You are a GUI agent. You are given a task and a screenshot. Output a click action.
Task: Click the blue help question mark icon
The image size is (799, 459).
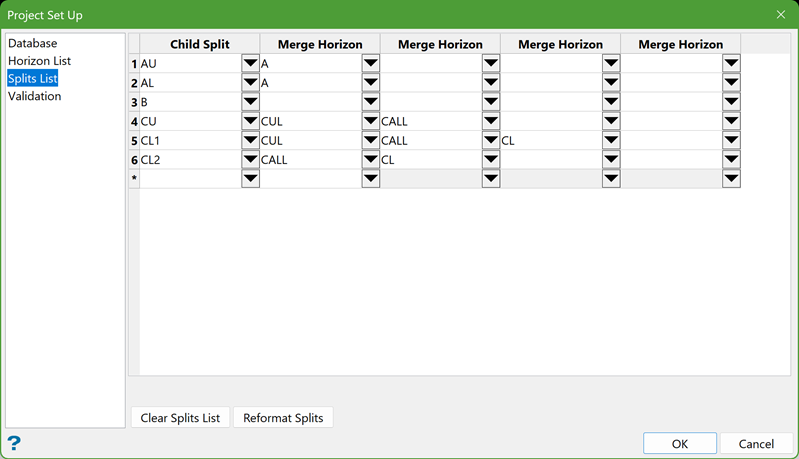[14, 443]
